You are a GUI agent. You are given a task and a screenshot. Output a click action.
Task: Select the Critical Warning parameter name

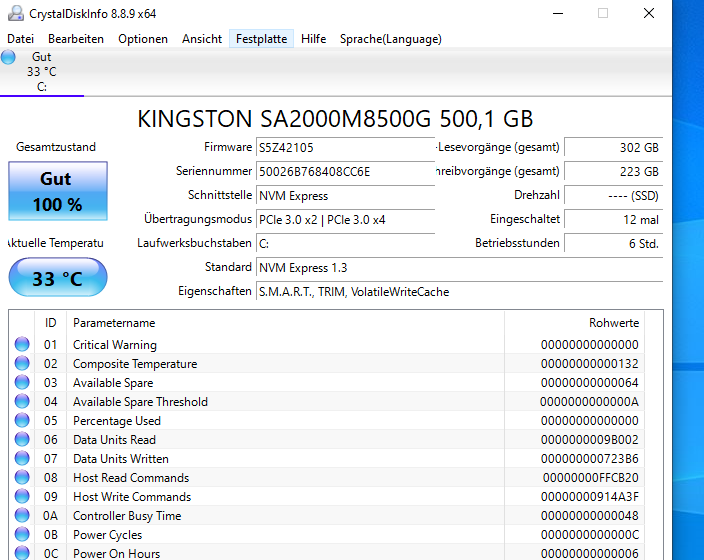tap(115, 345)
